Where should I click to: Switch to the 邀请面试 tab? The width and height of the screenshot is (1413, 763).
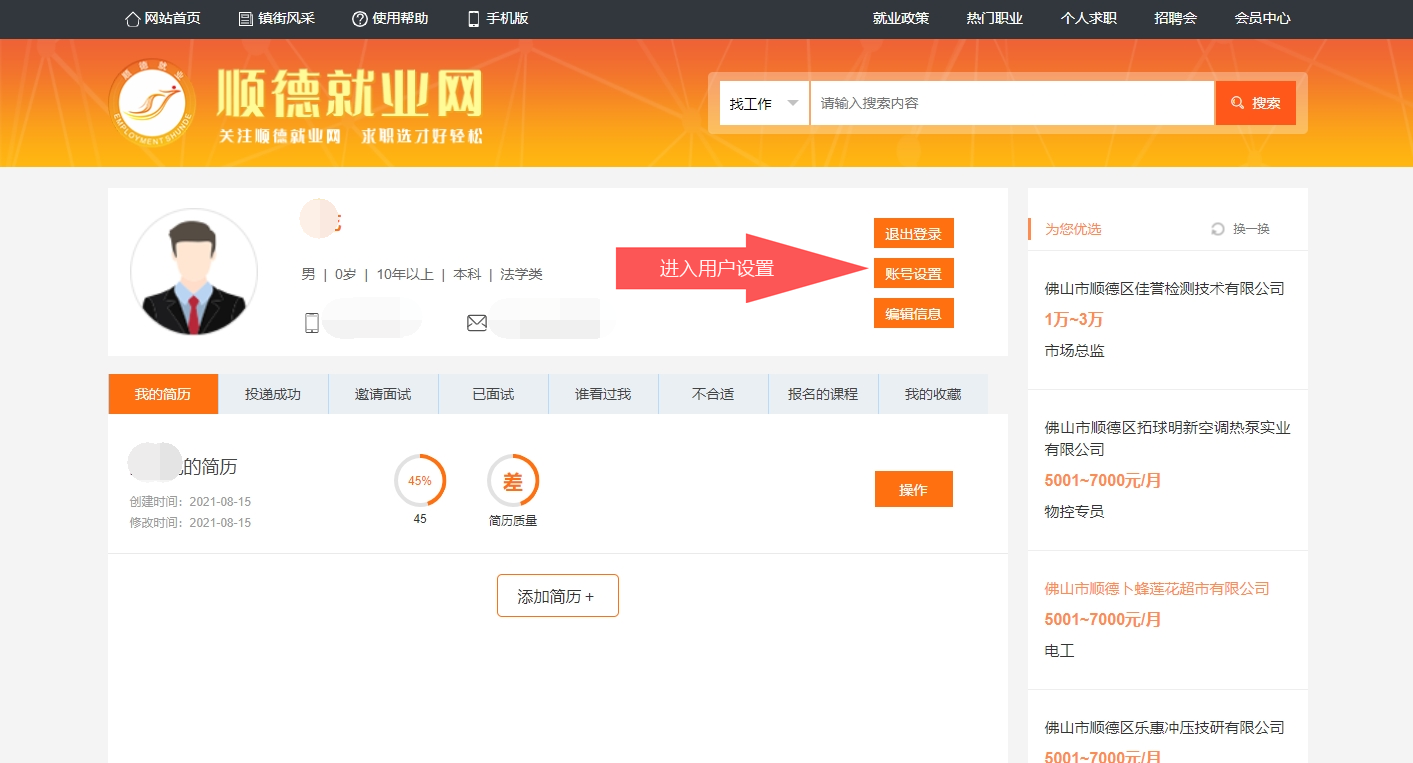(383, 394)
